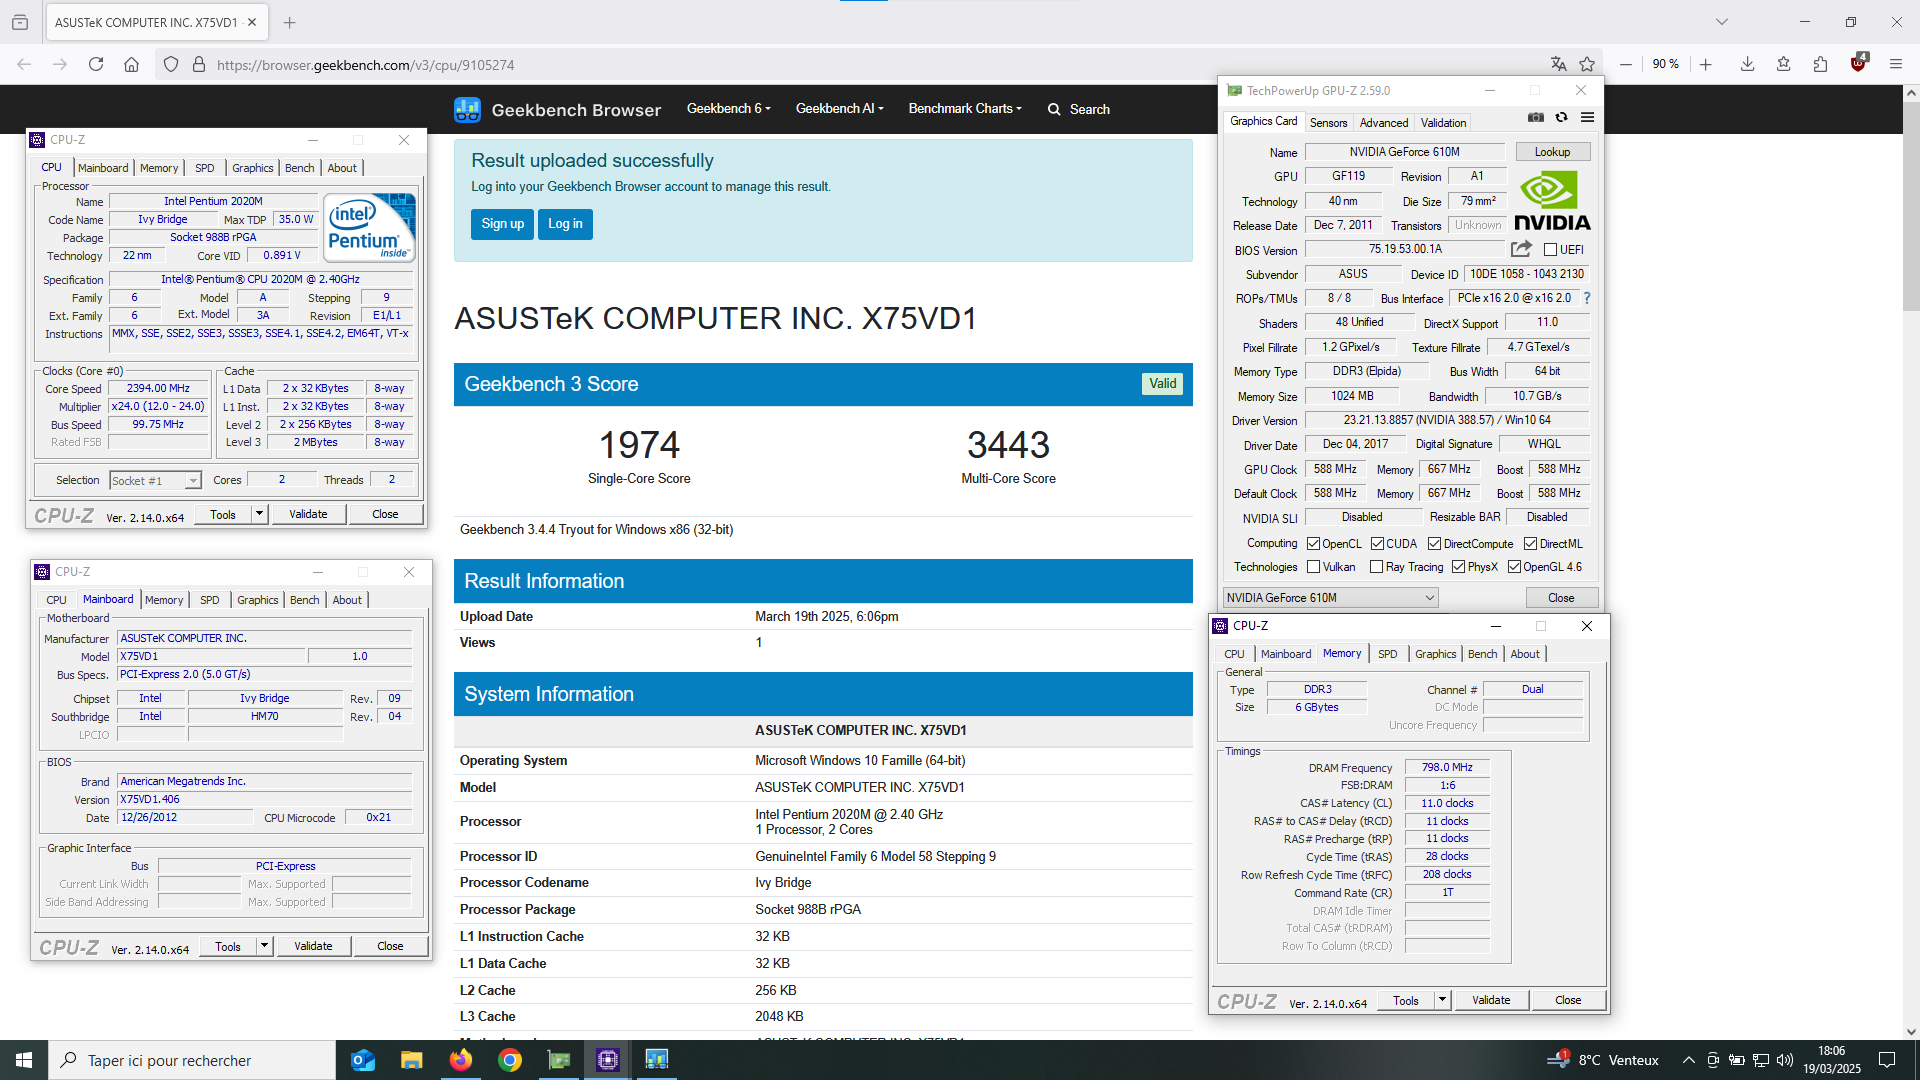Click the NVIDIA logo in GPU-Z
The height and width of the screenshot is (1080, 1920).
click(1552, 201)
